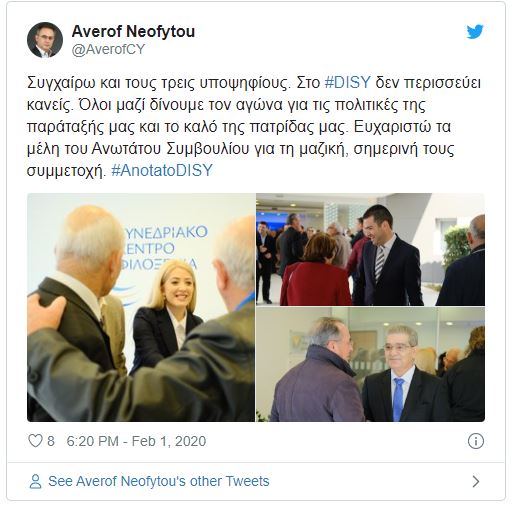The image size is (514, 516).
Task: Open the #AnotatoDISY hashtag link
Action: click(162, 170)
